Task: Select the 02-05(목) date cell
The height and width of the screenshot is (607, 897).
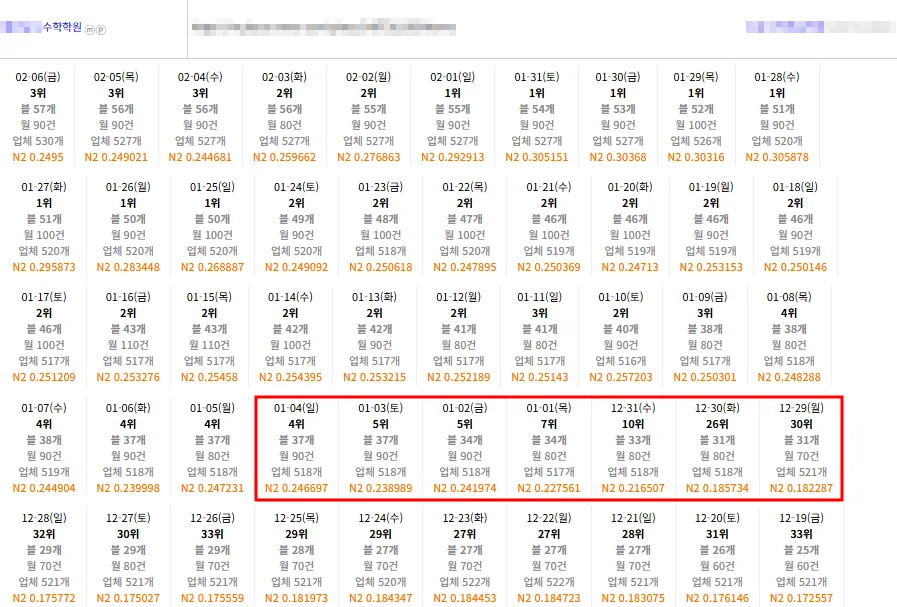Action: coord(116,77)
